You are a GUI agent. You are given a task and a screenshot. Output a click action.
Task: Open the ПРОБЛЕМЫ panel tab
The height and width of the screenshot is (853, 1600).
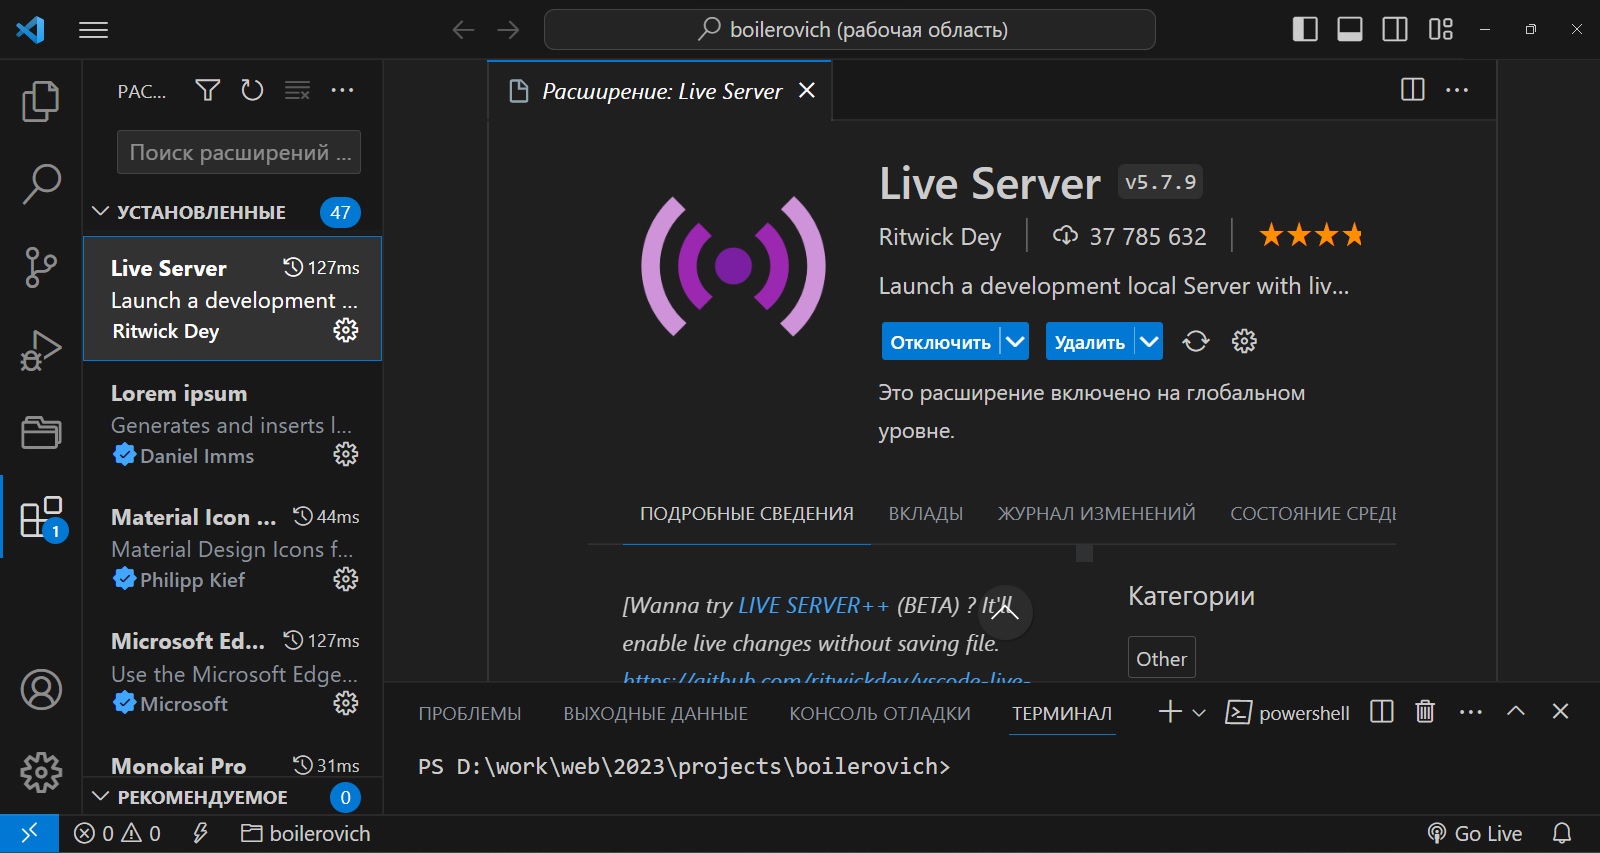470,713
